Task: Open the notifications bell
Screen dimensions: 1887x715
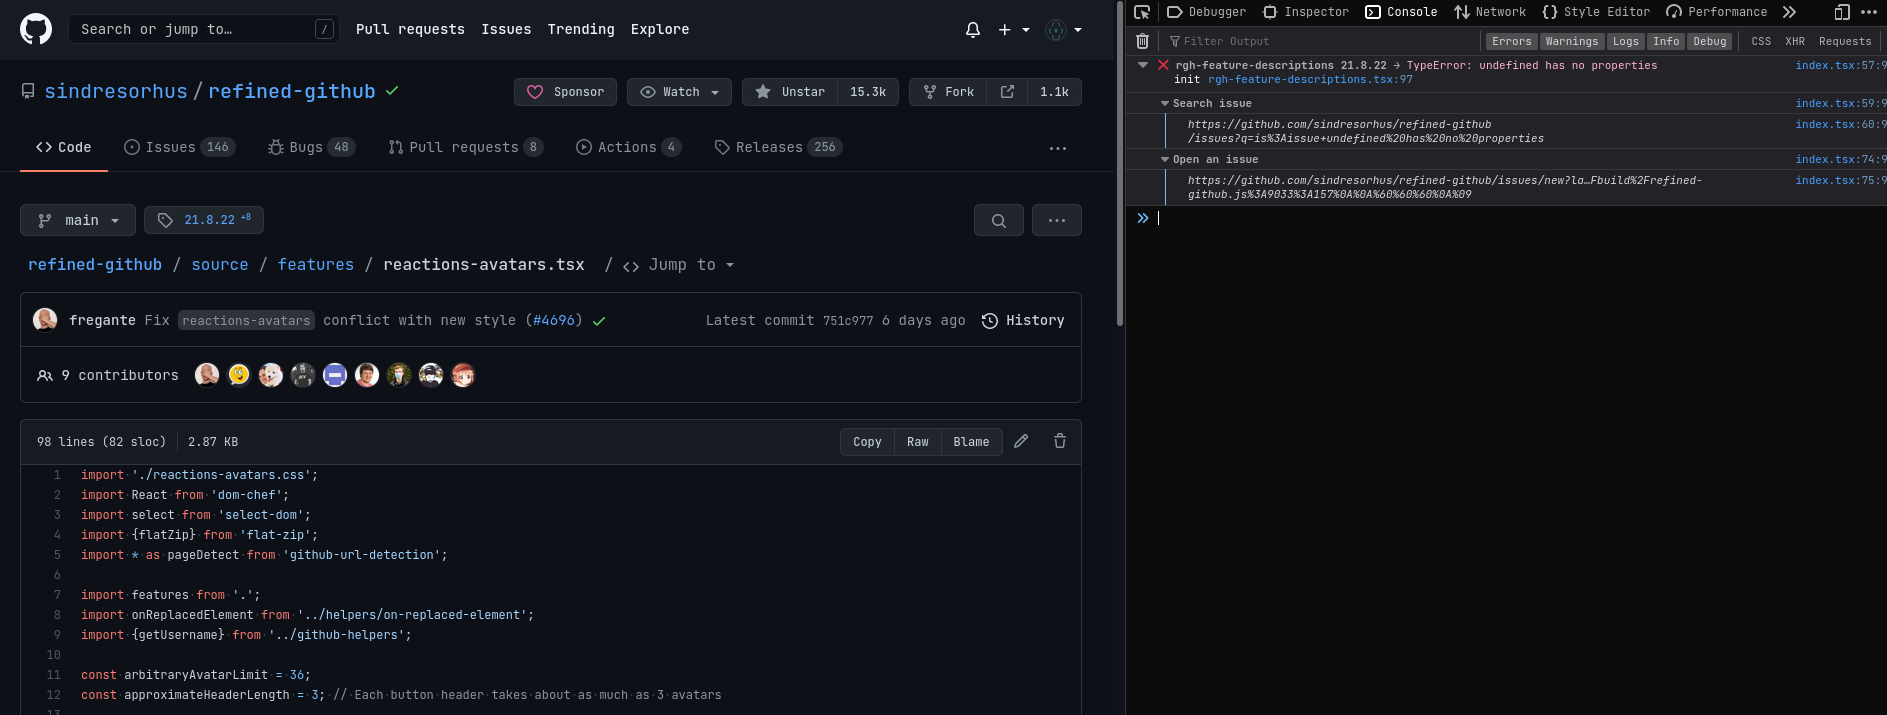Action: 973,30
